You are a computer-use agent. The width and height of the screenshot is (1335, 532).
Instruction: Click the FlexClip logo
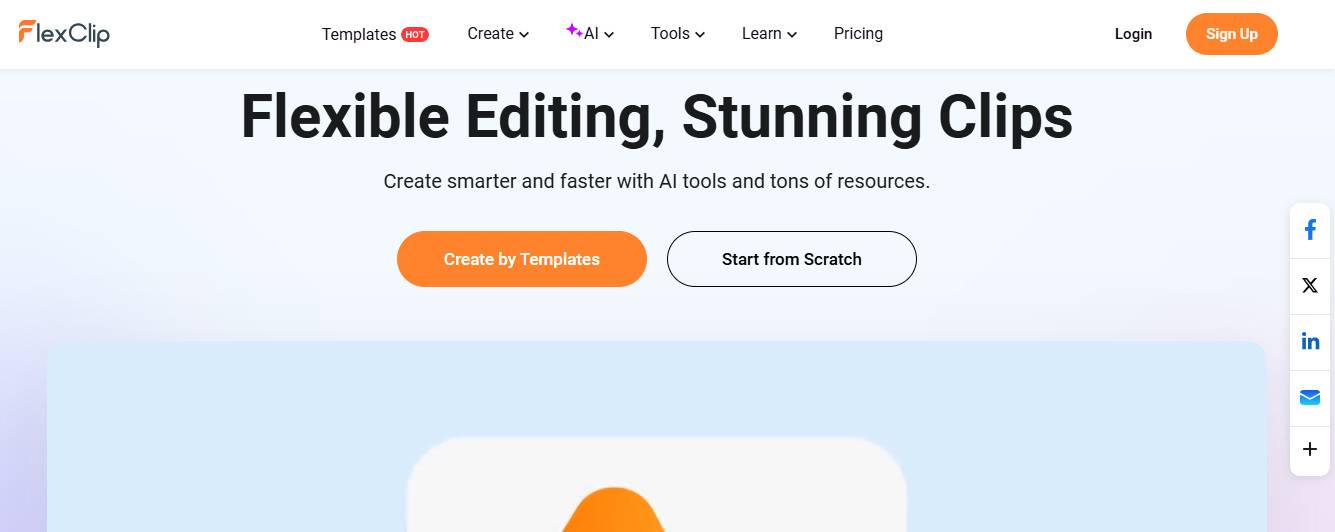click(64, 33)
